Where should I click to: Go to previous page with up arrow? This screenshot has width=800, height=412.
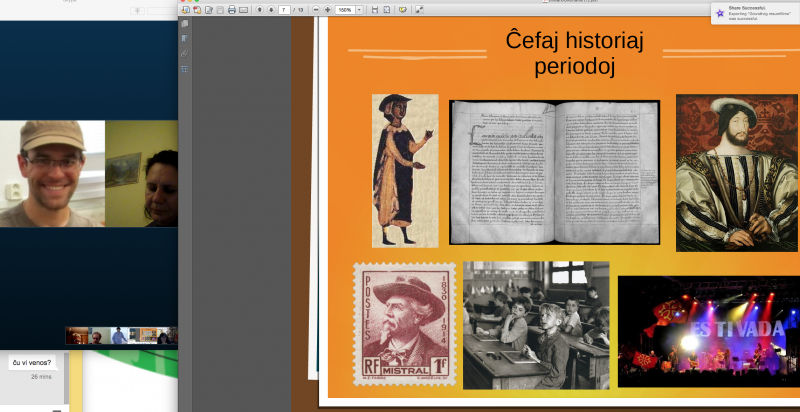259,9
